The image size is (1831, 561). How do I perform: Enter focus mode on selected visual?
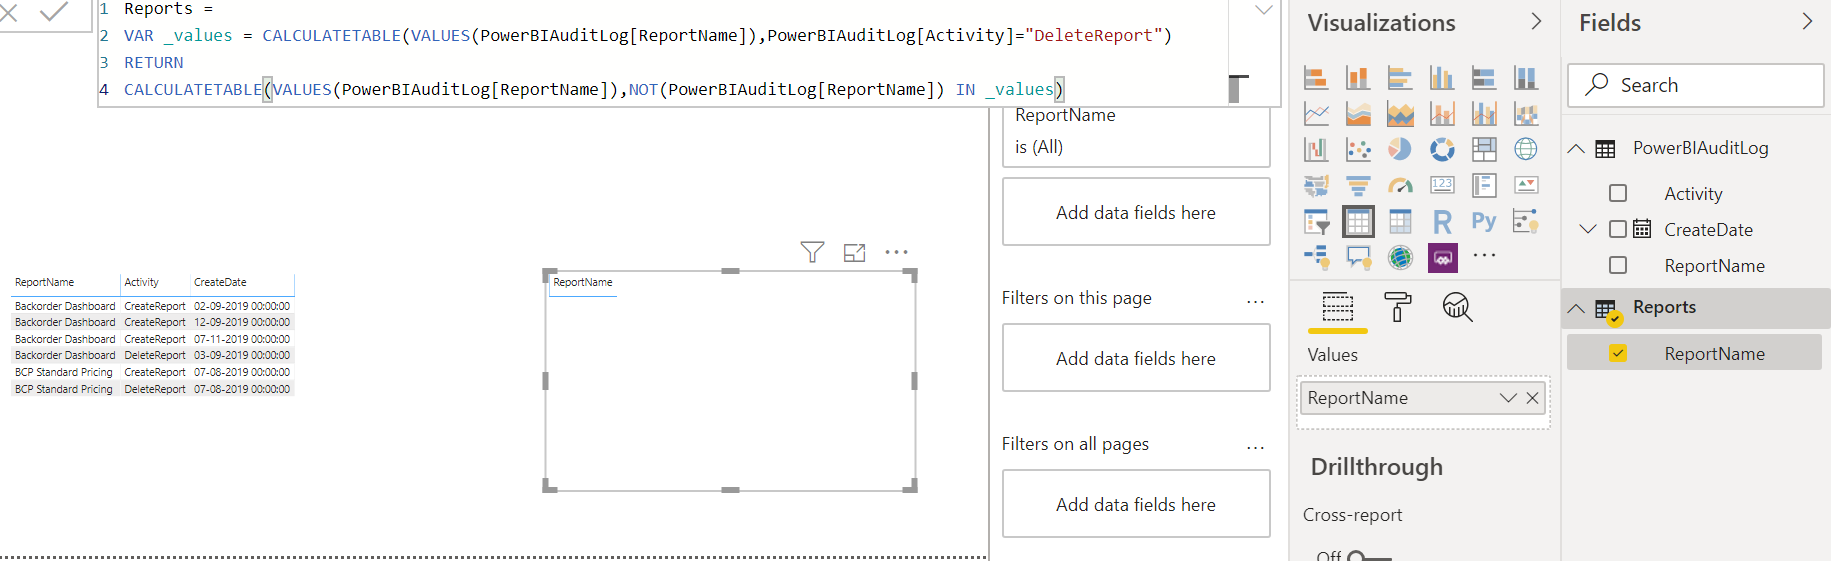(854, 252)
